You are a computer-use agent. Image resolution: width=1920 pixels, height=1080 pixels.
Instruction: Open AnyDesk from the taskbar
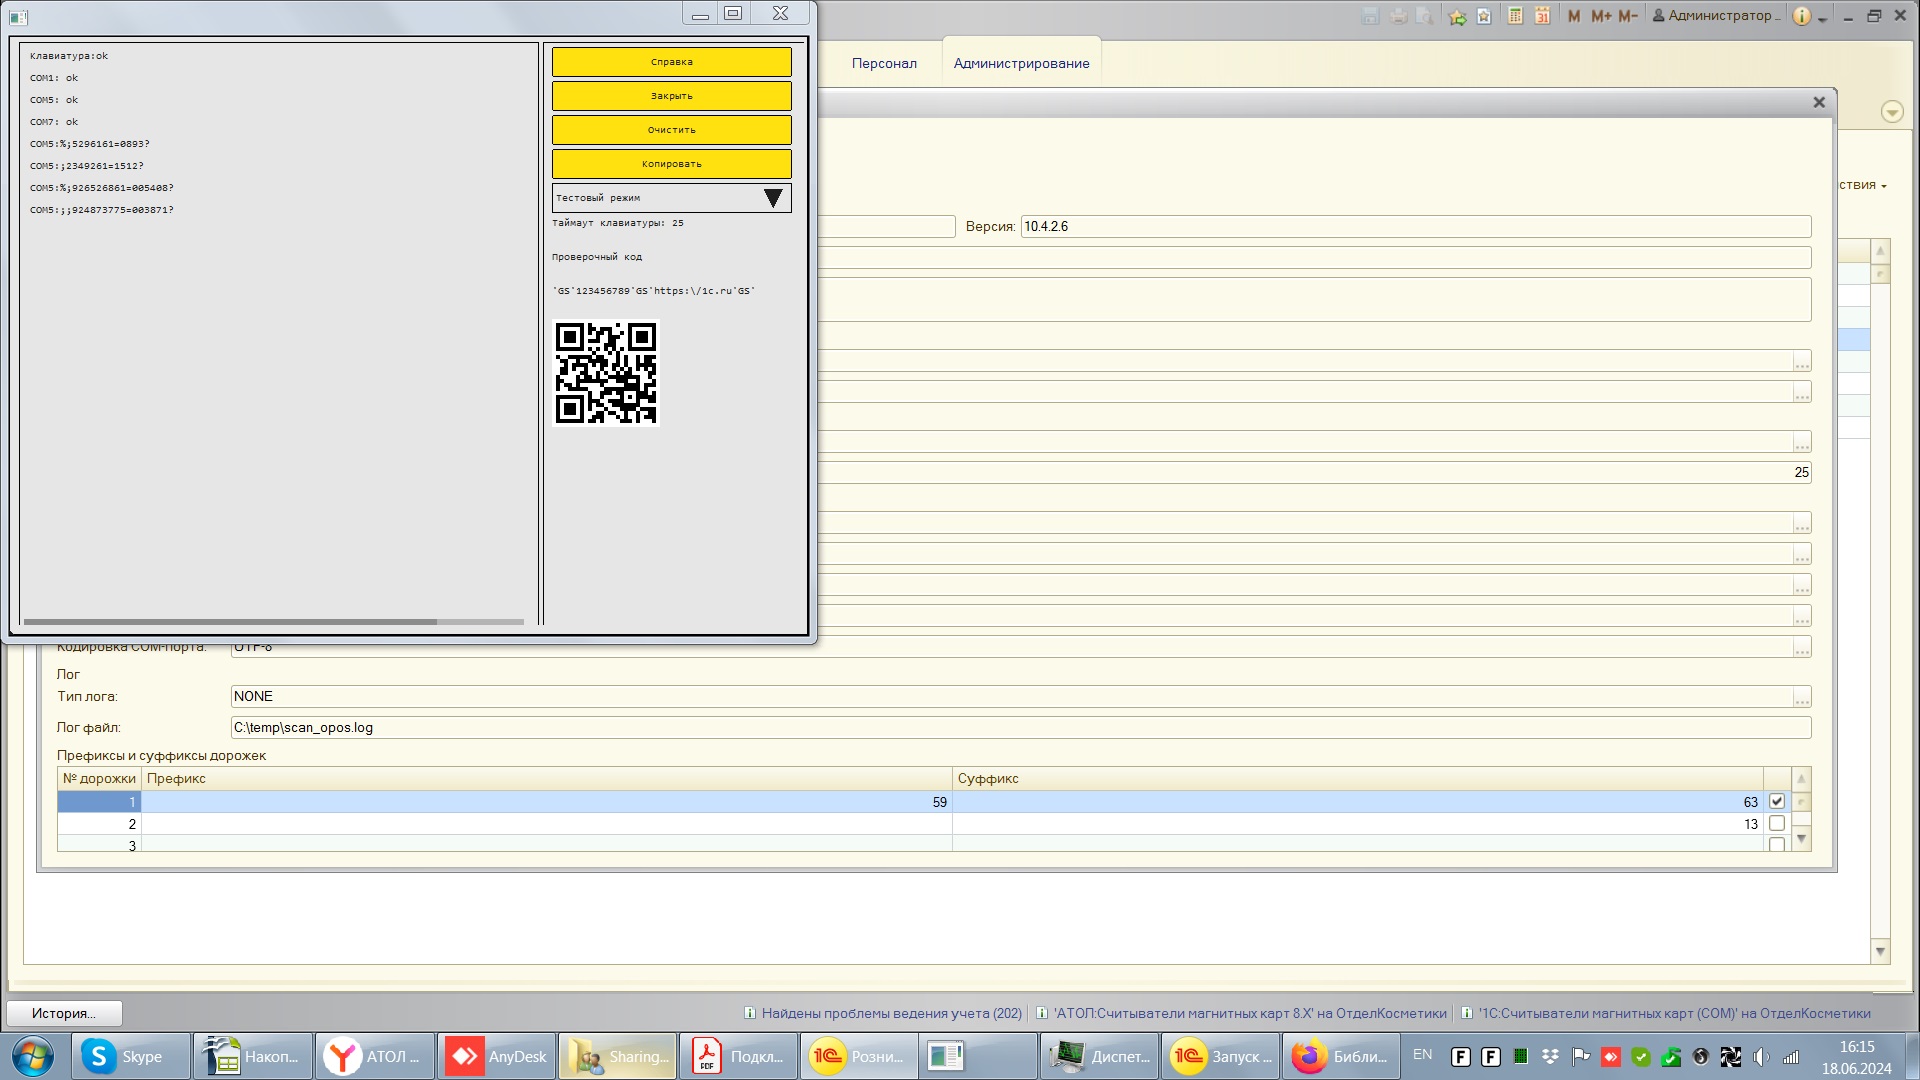(497, 1056)
